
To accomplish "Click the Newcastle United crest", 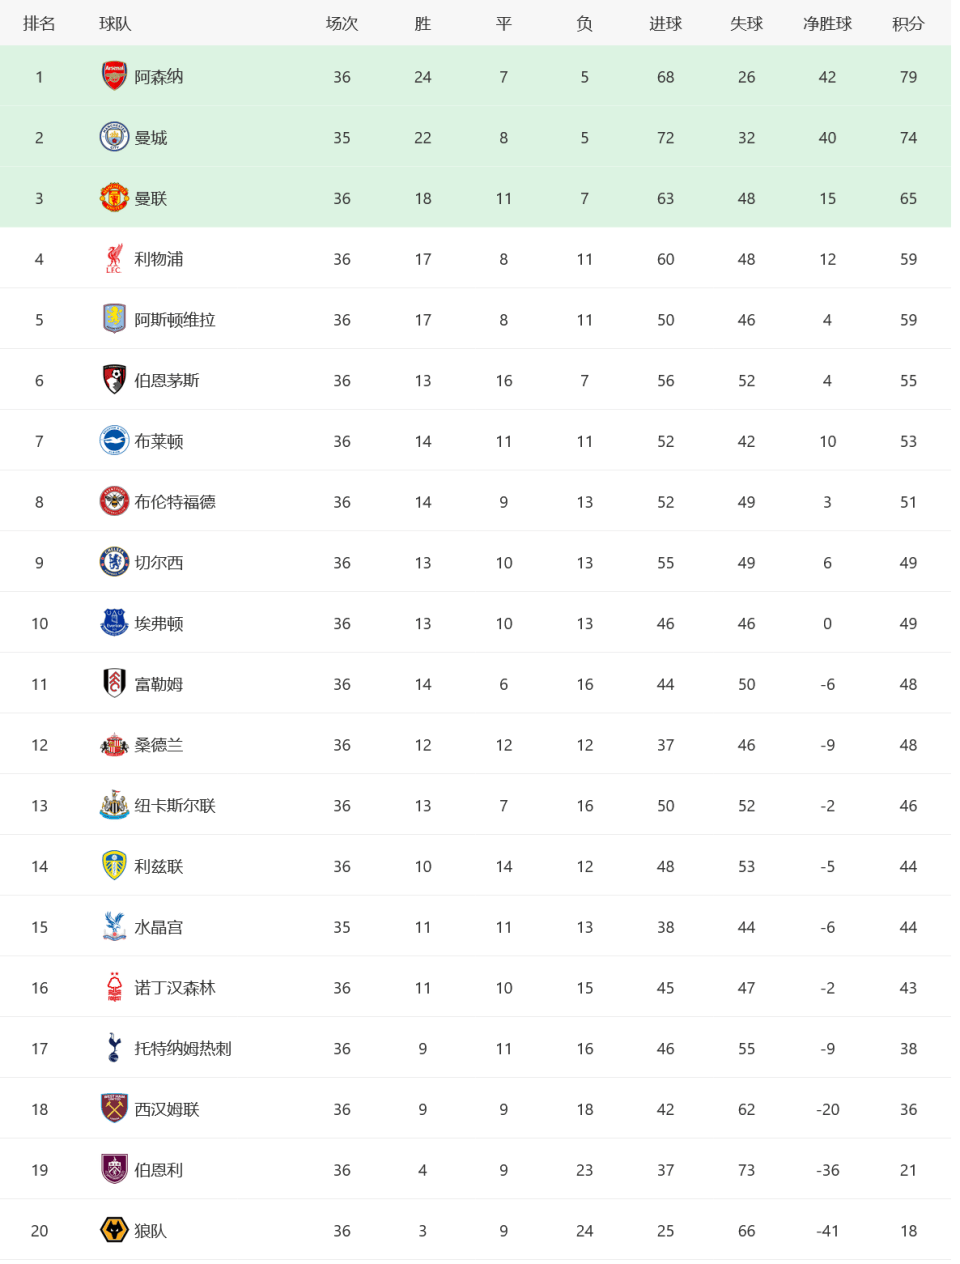I will tap(114, 805).
